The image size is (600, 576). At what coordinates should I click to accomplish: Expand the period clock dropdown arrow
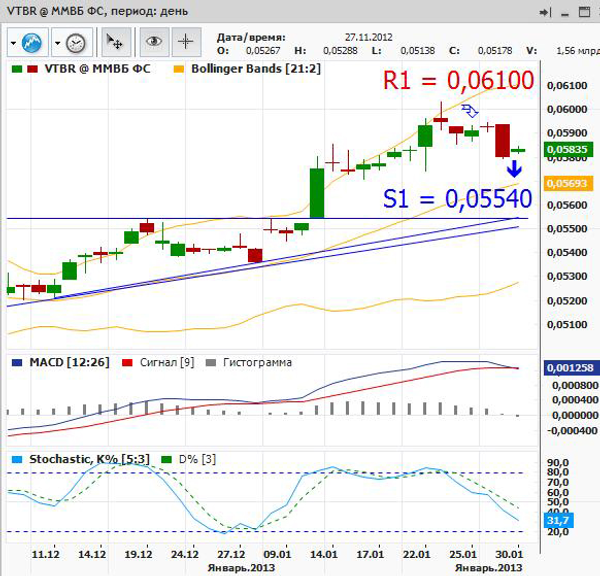(57, 43)
